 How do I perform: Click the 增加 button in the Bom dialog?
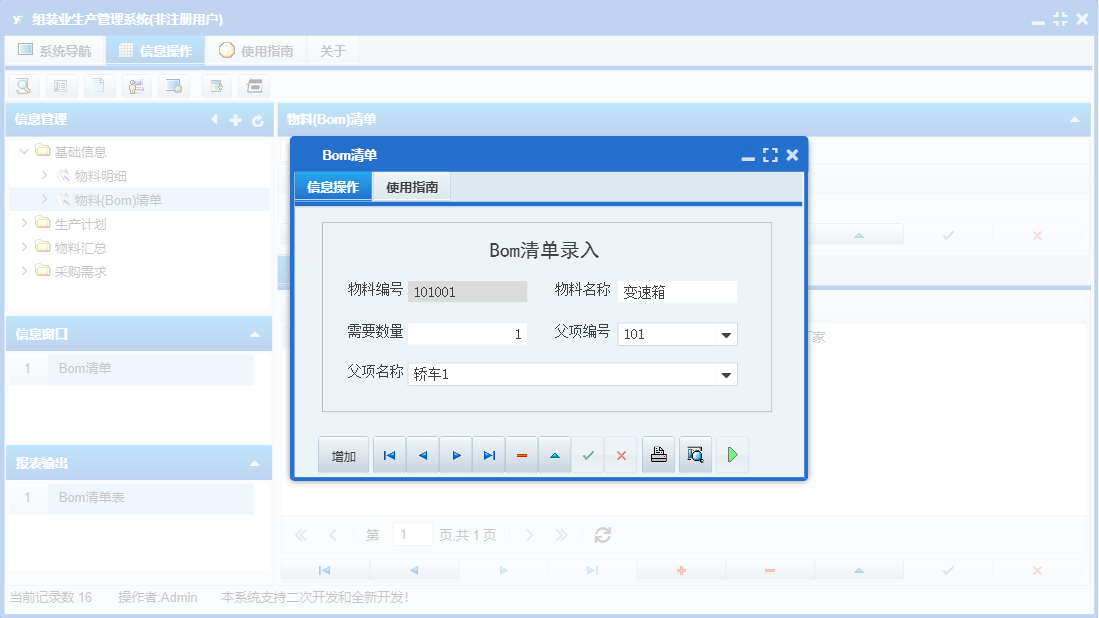pos(343,454)
